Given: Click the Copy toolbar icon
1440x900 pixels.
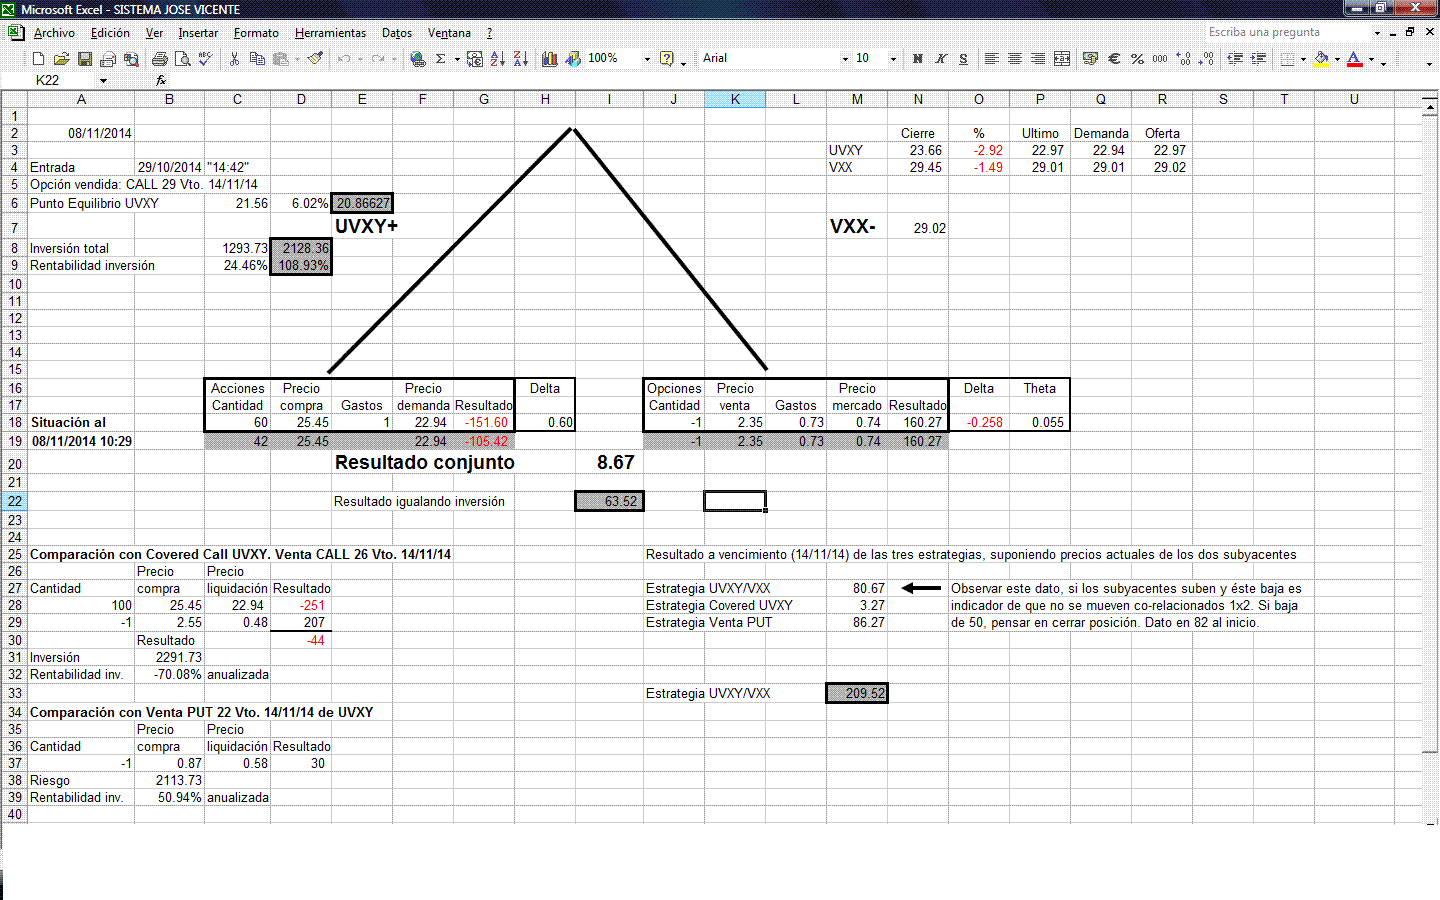Looking at the screenshot, I should 257,59.
